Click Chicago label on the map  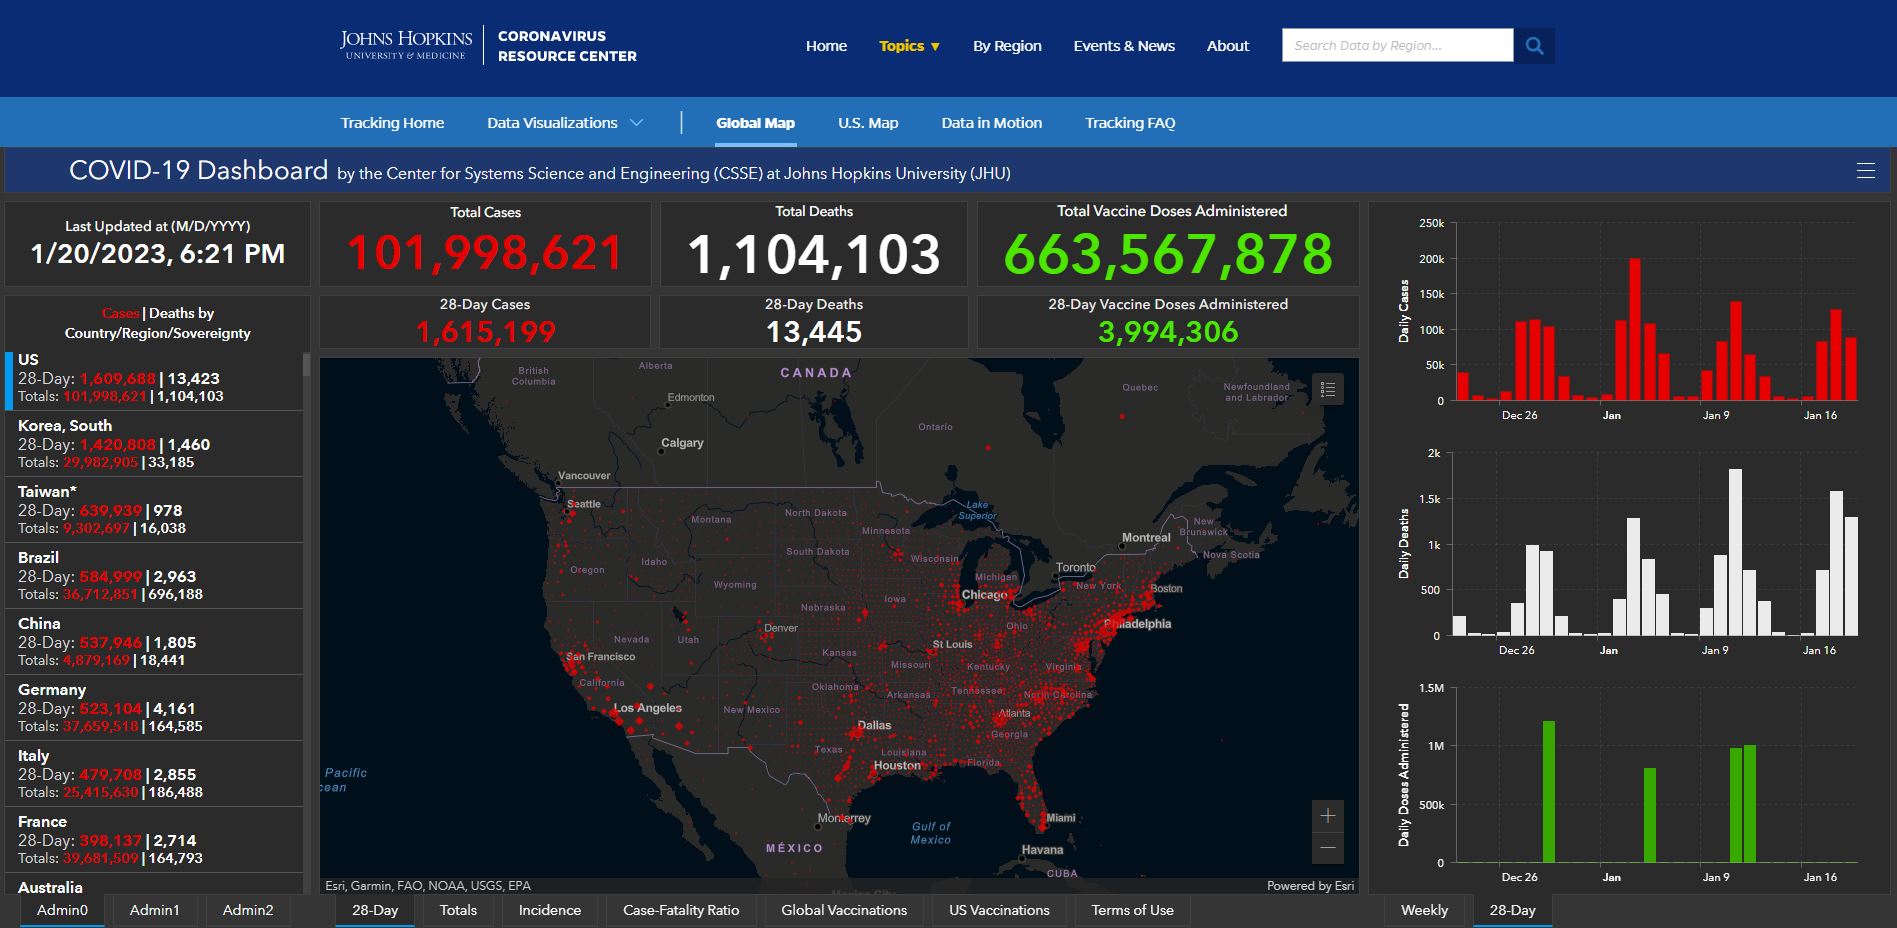pyautogui.click(x=984, y=594)
